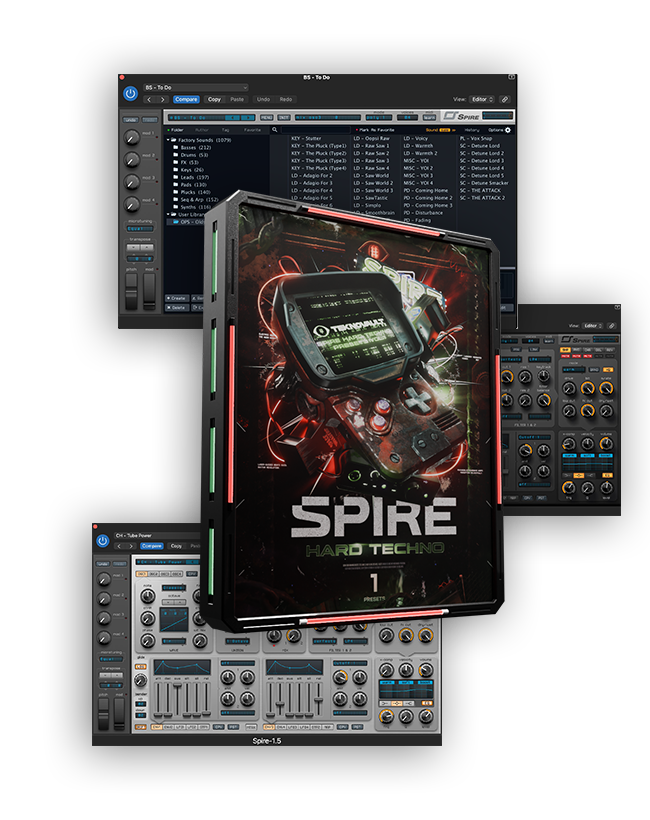The image size is (650, 820).
Task: Click Spire MENU button in top window
Action: [267, 118]
